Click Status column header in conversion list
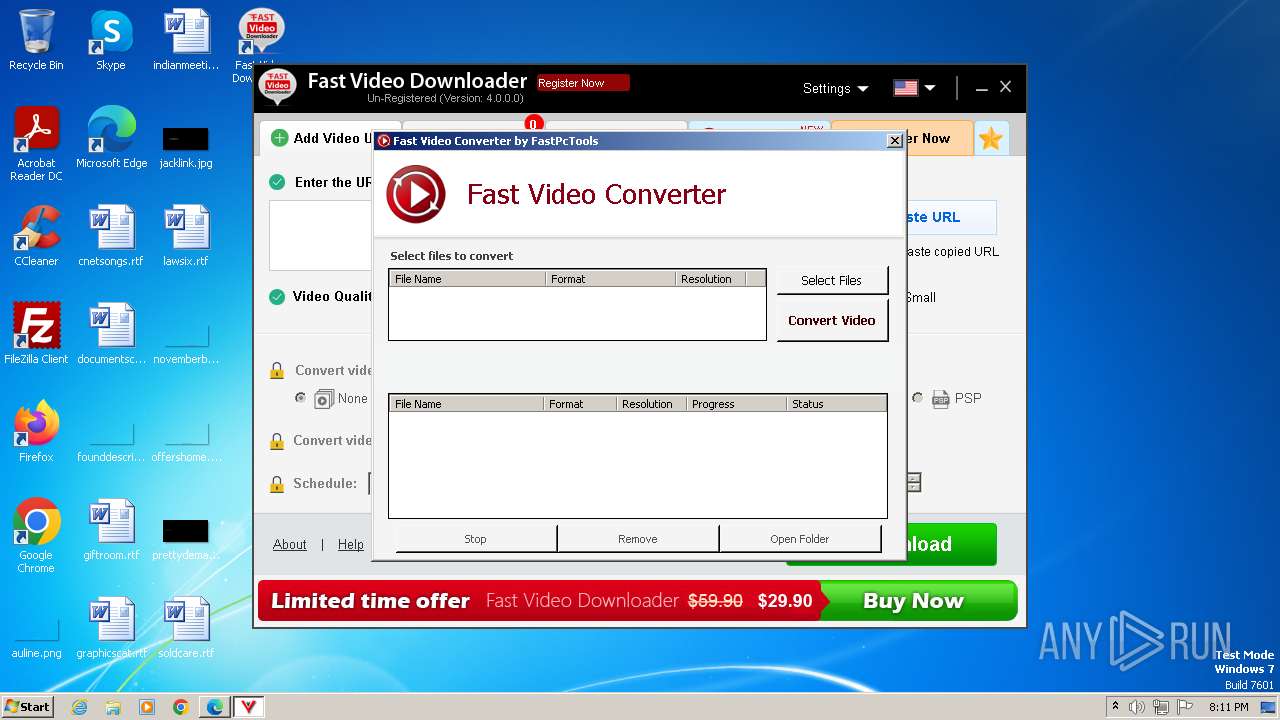This screenshot has width=1280, height=720. coord(836,404)
